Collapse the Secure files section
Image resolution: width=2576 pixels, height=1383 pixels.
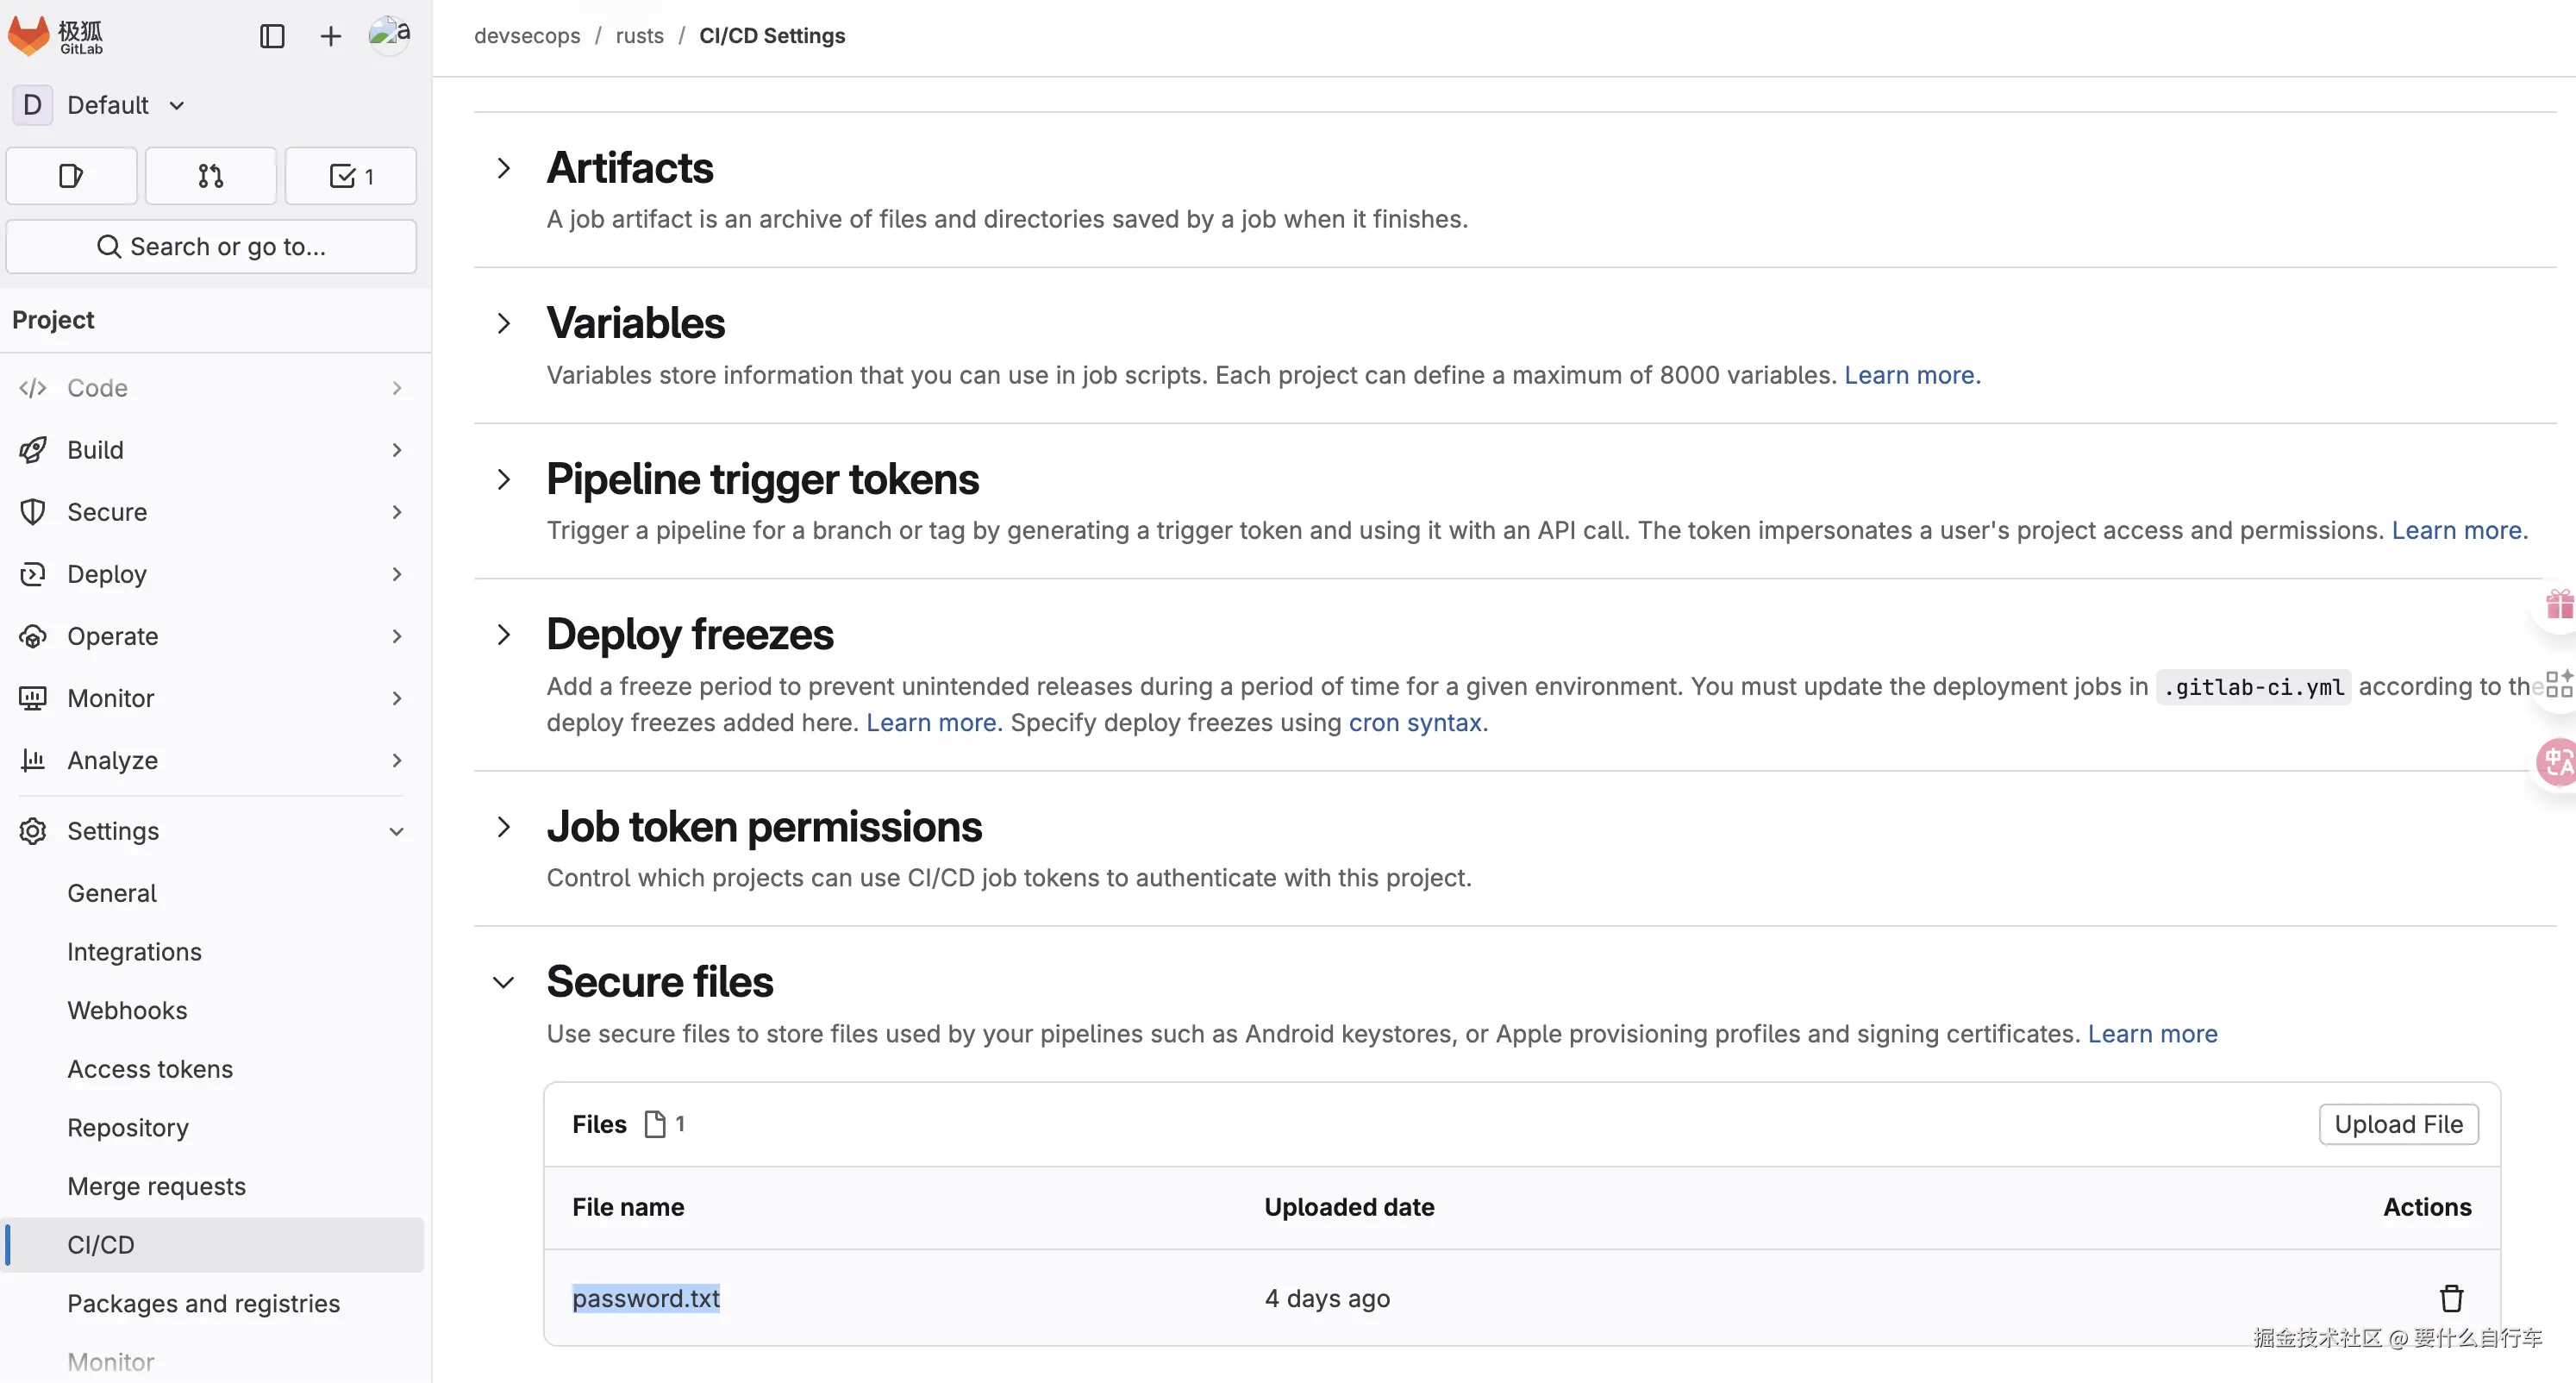tap(504, 982)
